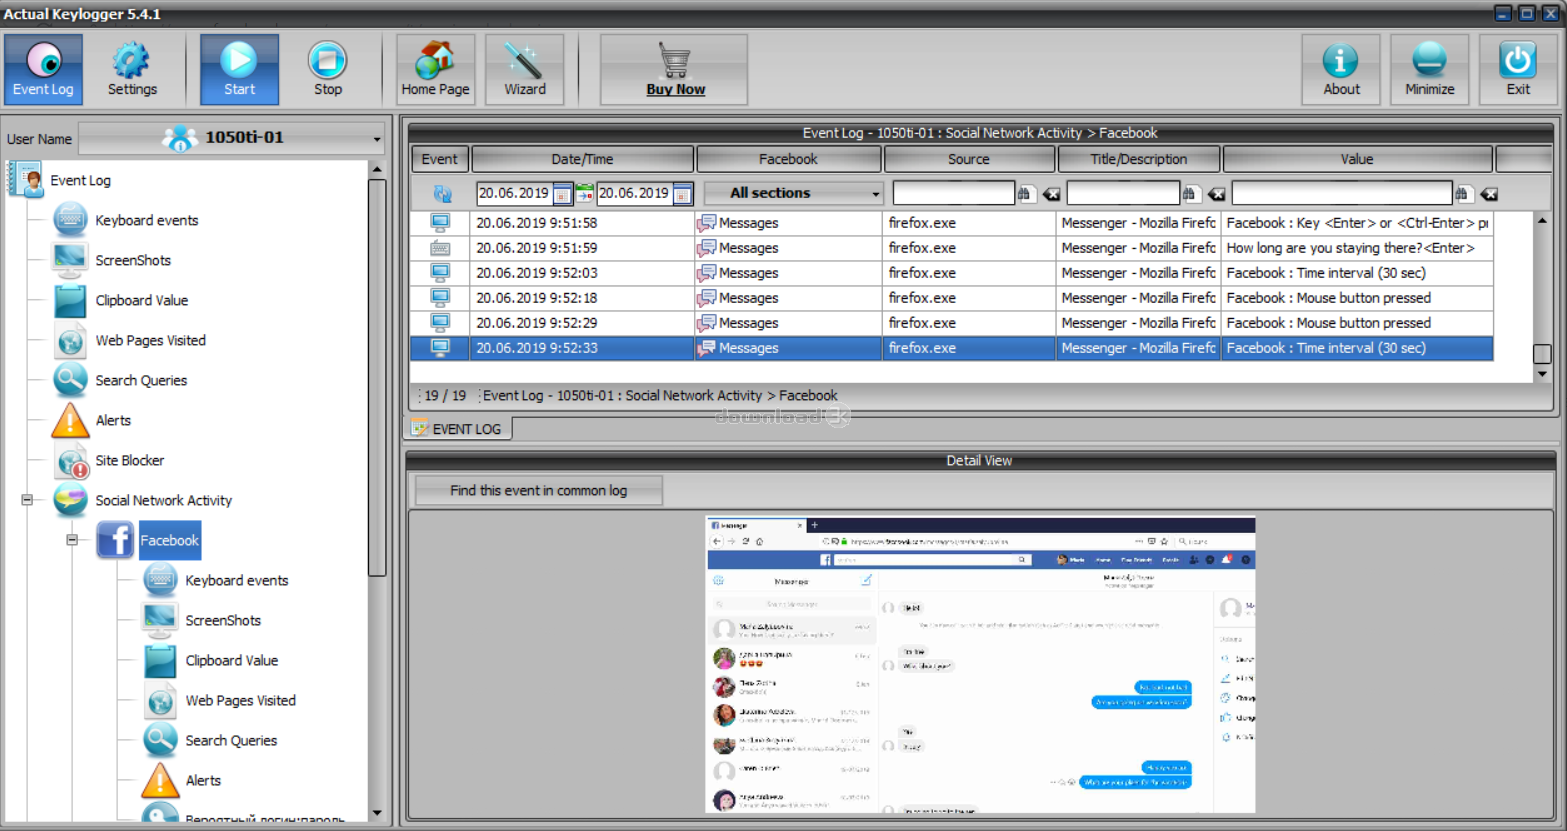Open the About info icon
The height and width of the screenshot is (831, 1567).
(x=1341, y=69)
